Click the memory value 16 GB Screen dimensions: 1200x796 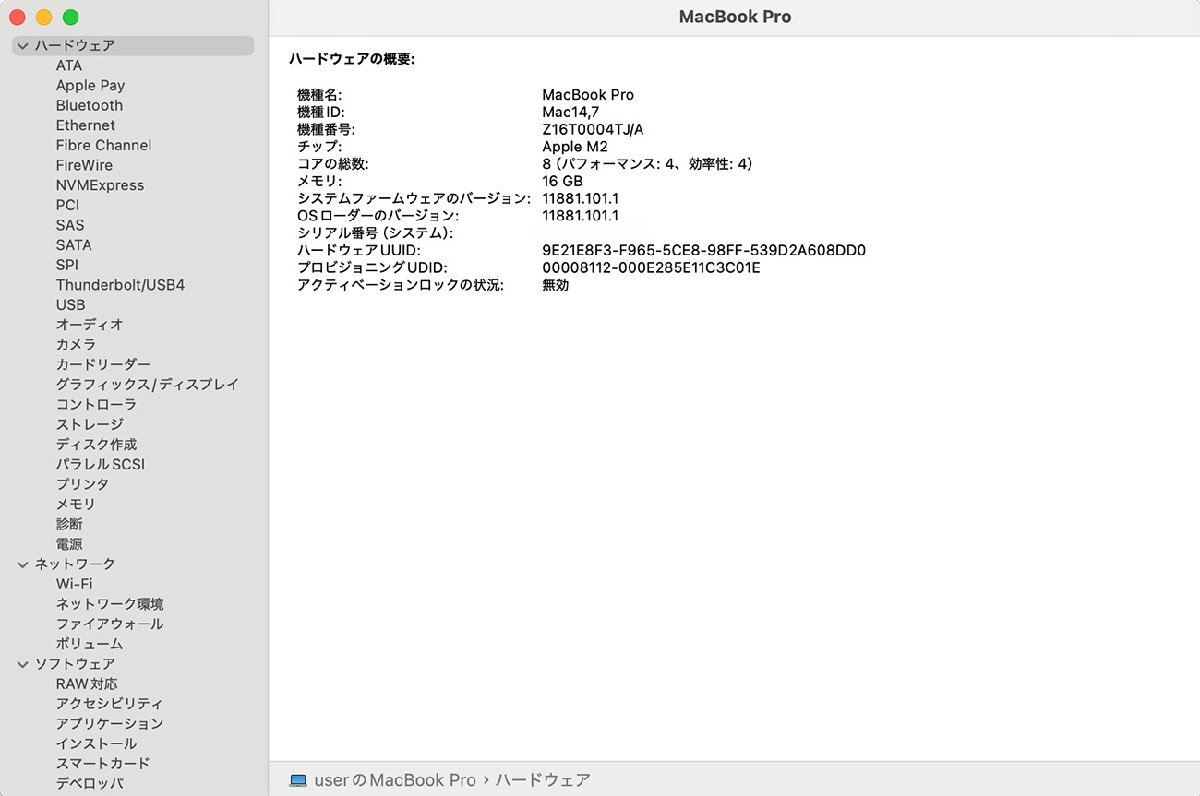tap(562, 182)
